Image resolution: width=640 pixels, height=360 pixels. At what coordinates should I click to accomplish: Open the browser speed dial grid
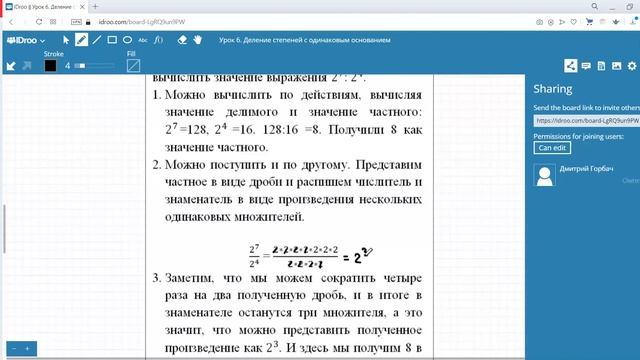tap(53, 22)
